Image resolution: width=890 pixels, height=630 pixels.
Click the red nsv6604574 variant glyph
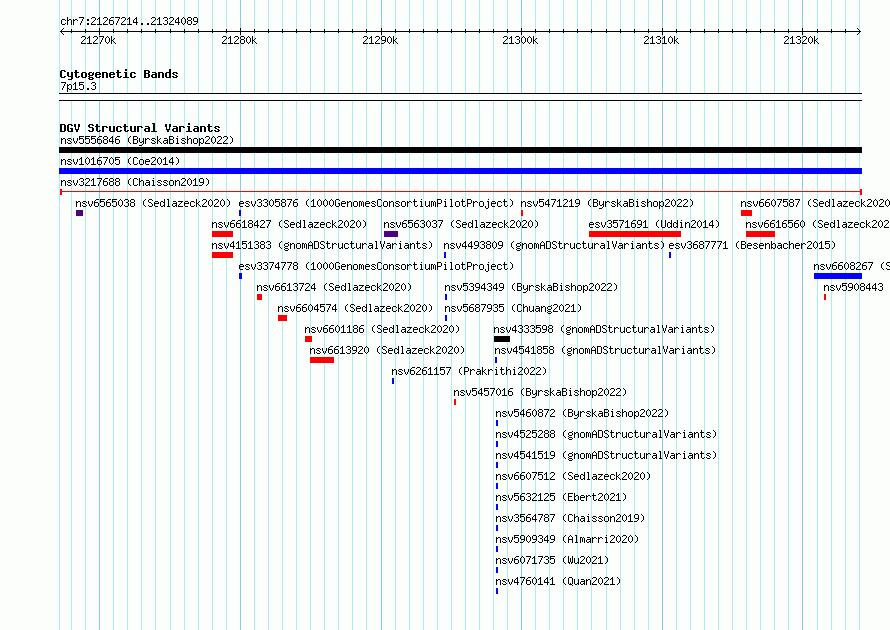tap(282, 318)
